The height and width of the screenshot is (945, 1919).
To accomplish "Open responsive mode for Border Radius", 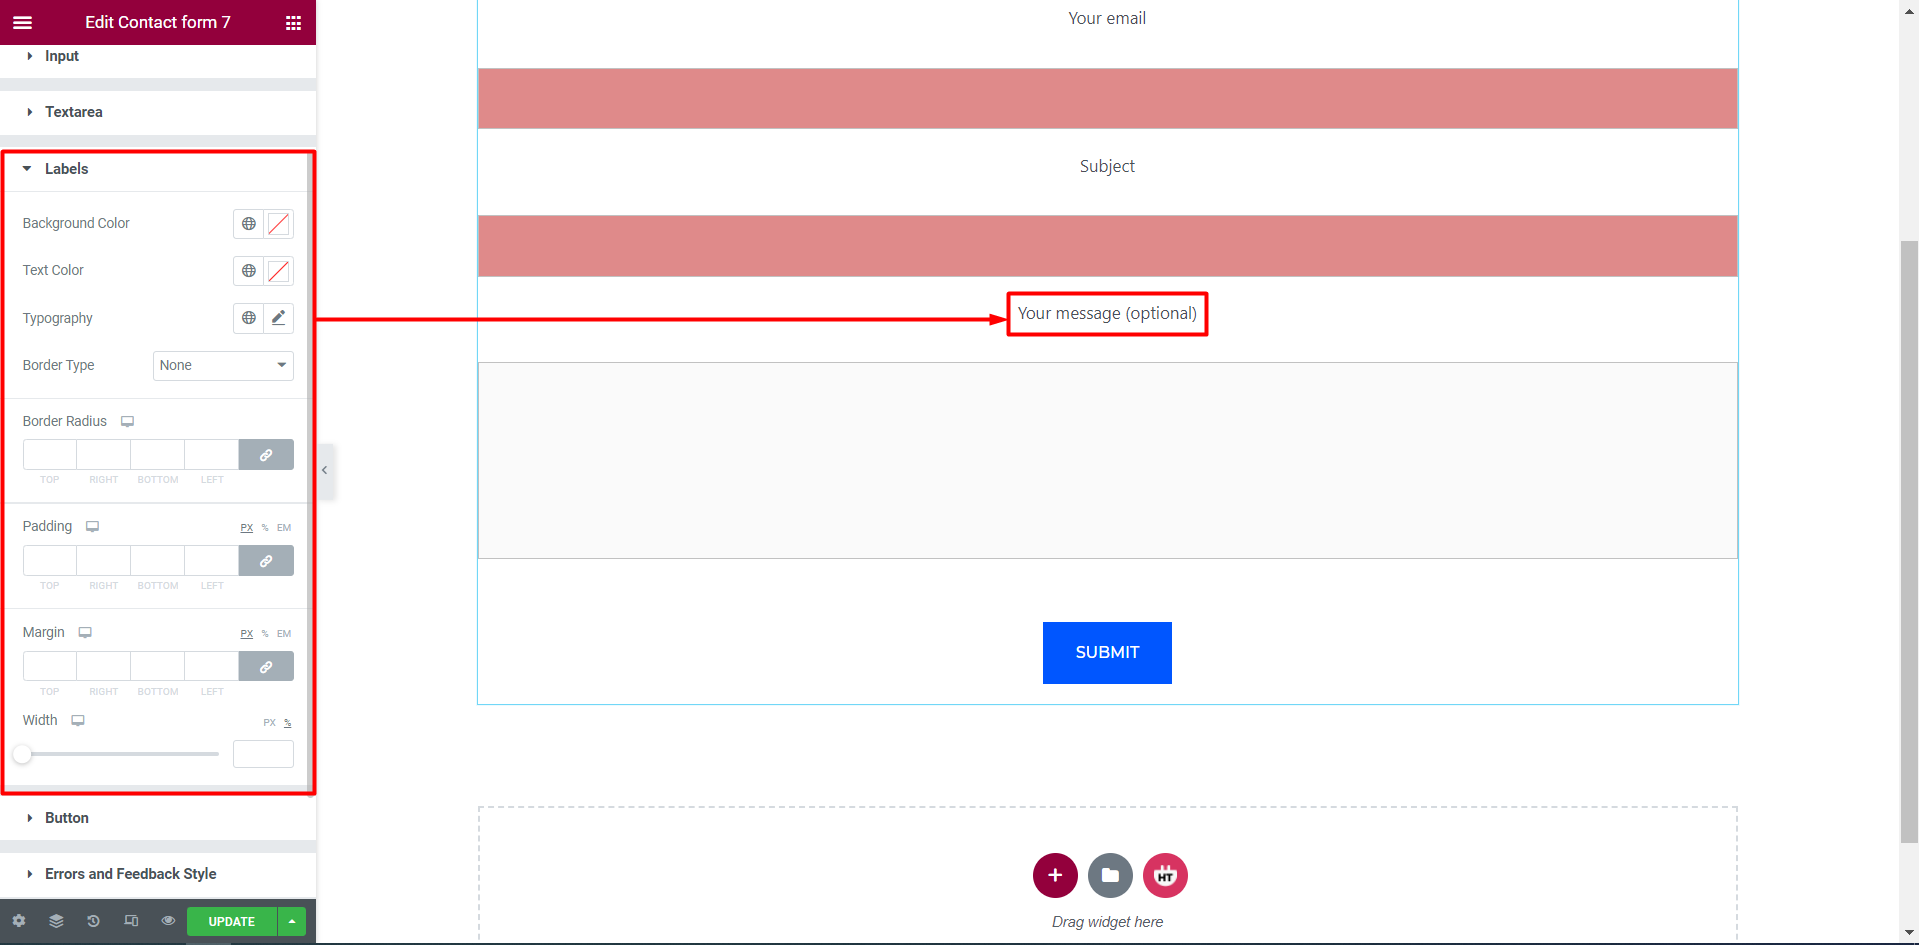I will click(127, 421).
